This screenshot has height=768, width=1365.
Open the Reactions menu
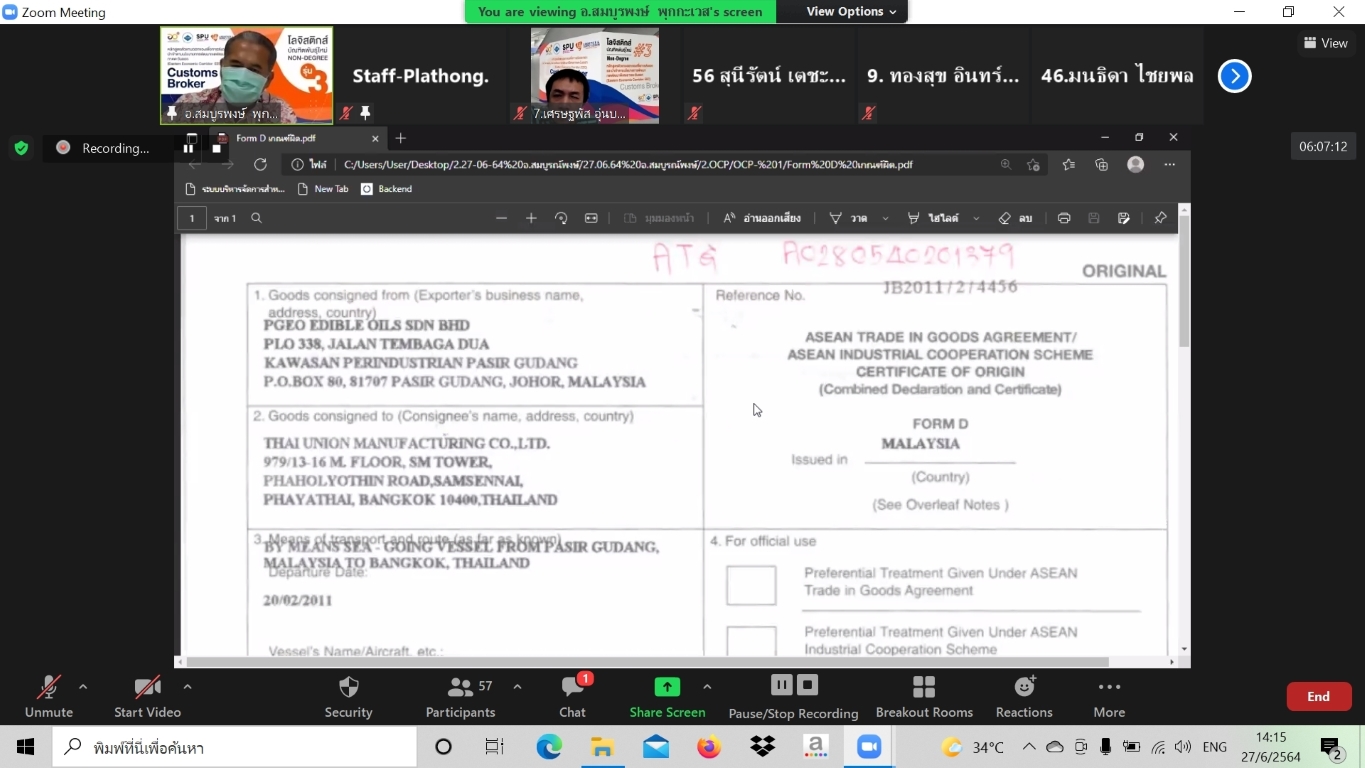click(x=1024, y=697)
